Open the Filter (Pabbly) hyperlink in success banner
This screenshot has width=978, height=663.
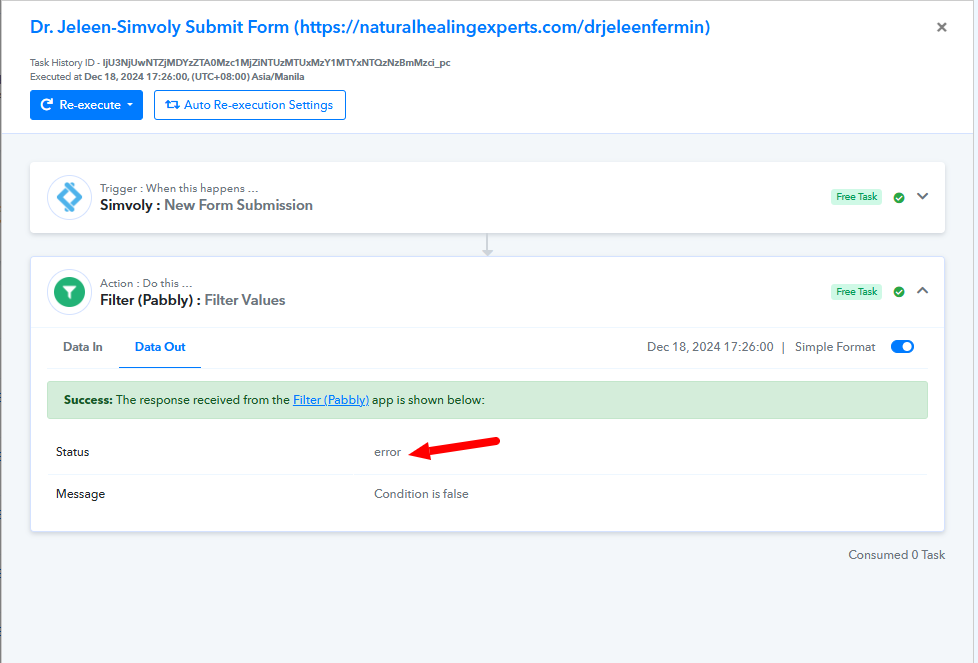click(x=331, y=400)
